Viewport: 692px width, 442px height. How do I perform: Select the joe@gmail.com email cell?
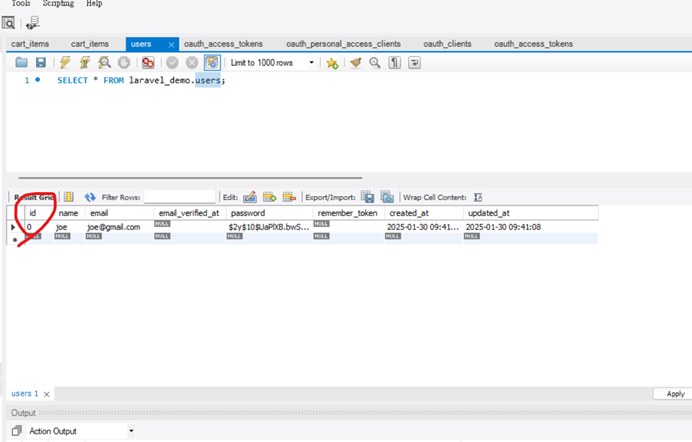119,227
